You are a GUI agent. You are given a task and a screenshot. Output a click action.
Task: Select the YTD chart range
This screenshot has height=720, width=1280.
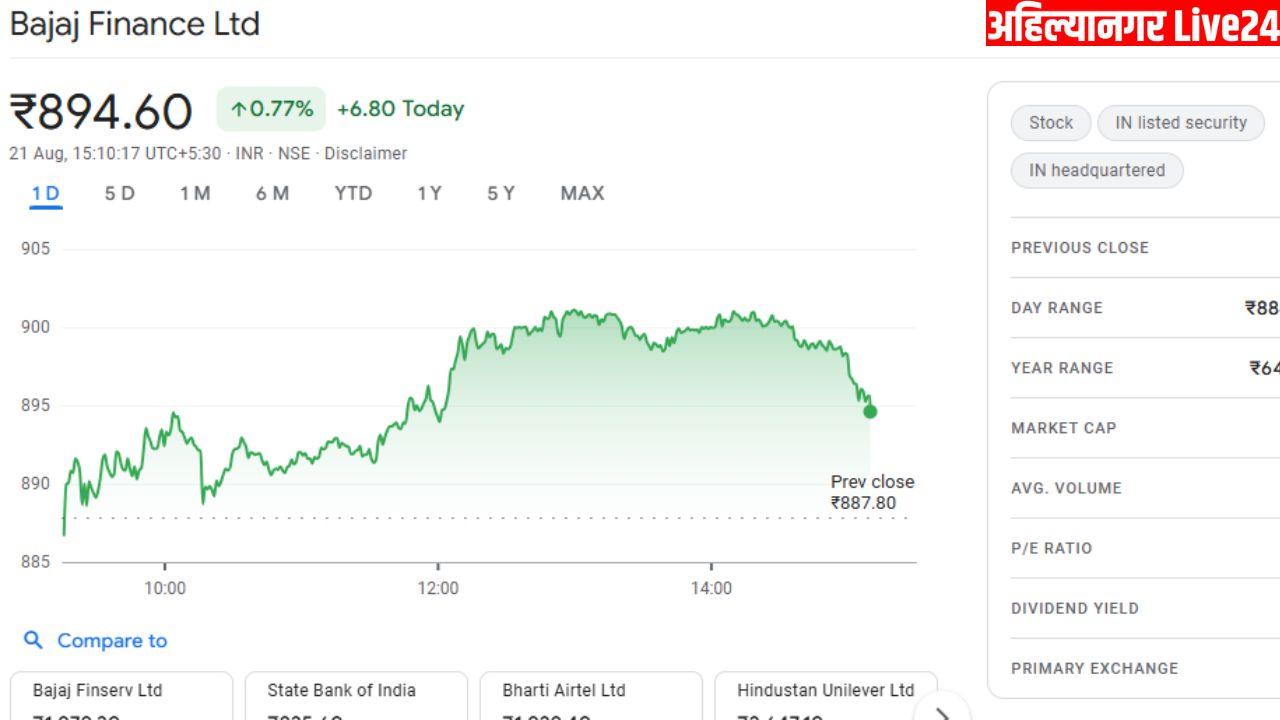pyautogui.click(x=353, y=194)
